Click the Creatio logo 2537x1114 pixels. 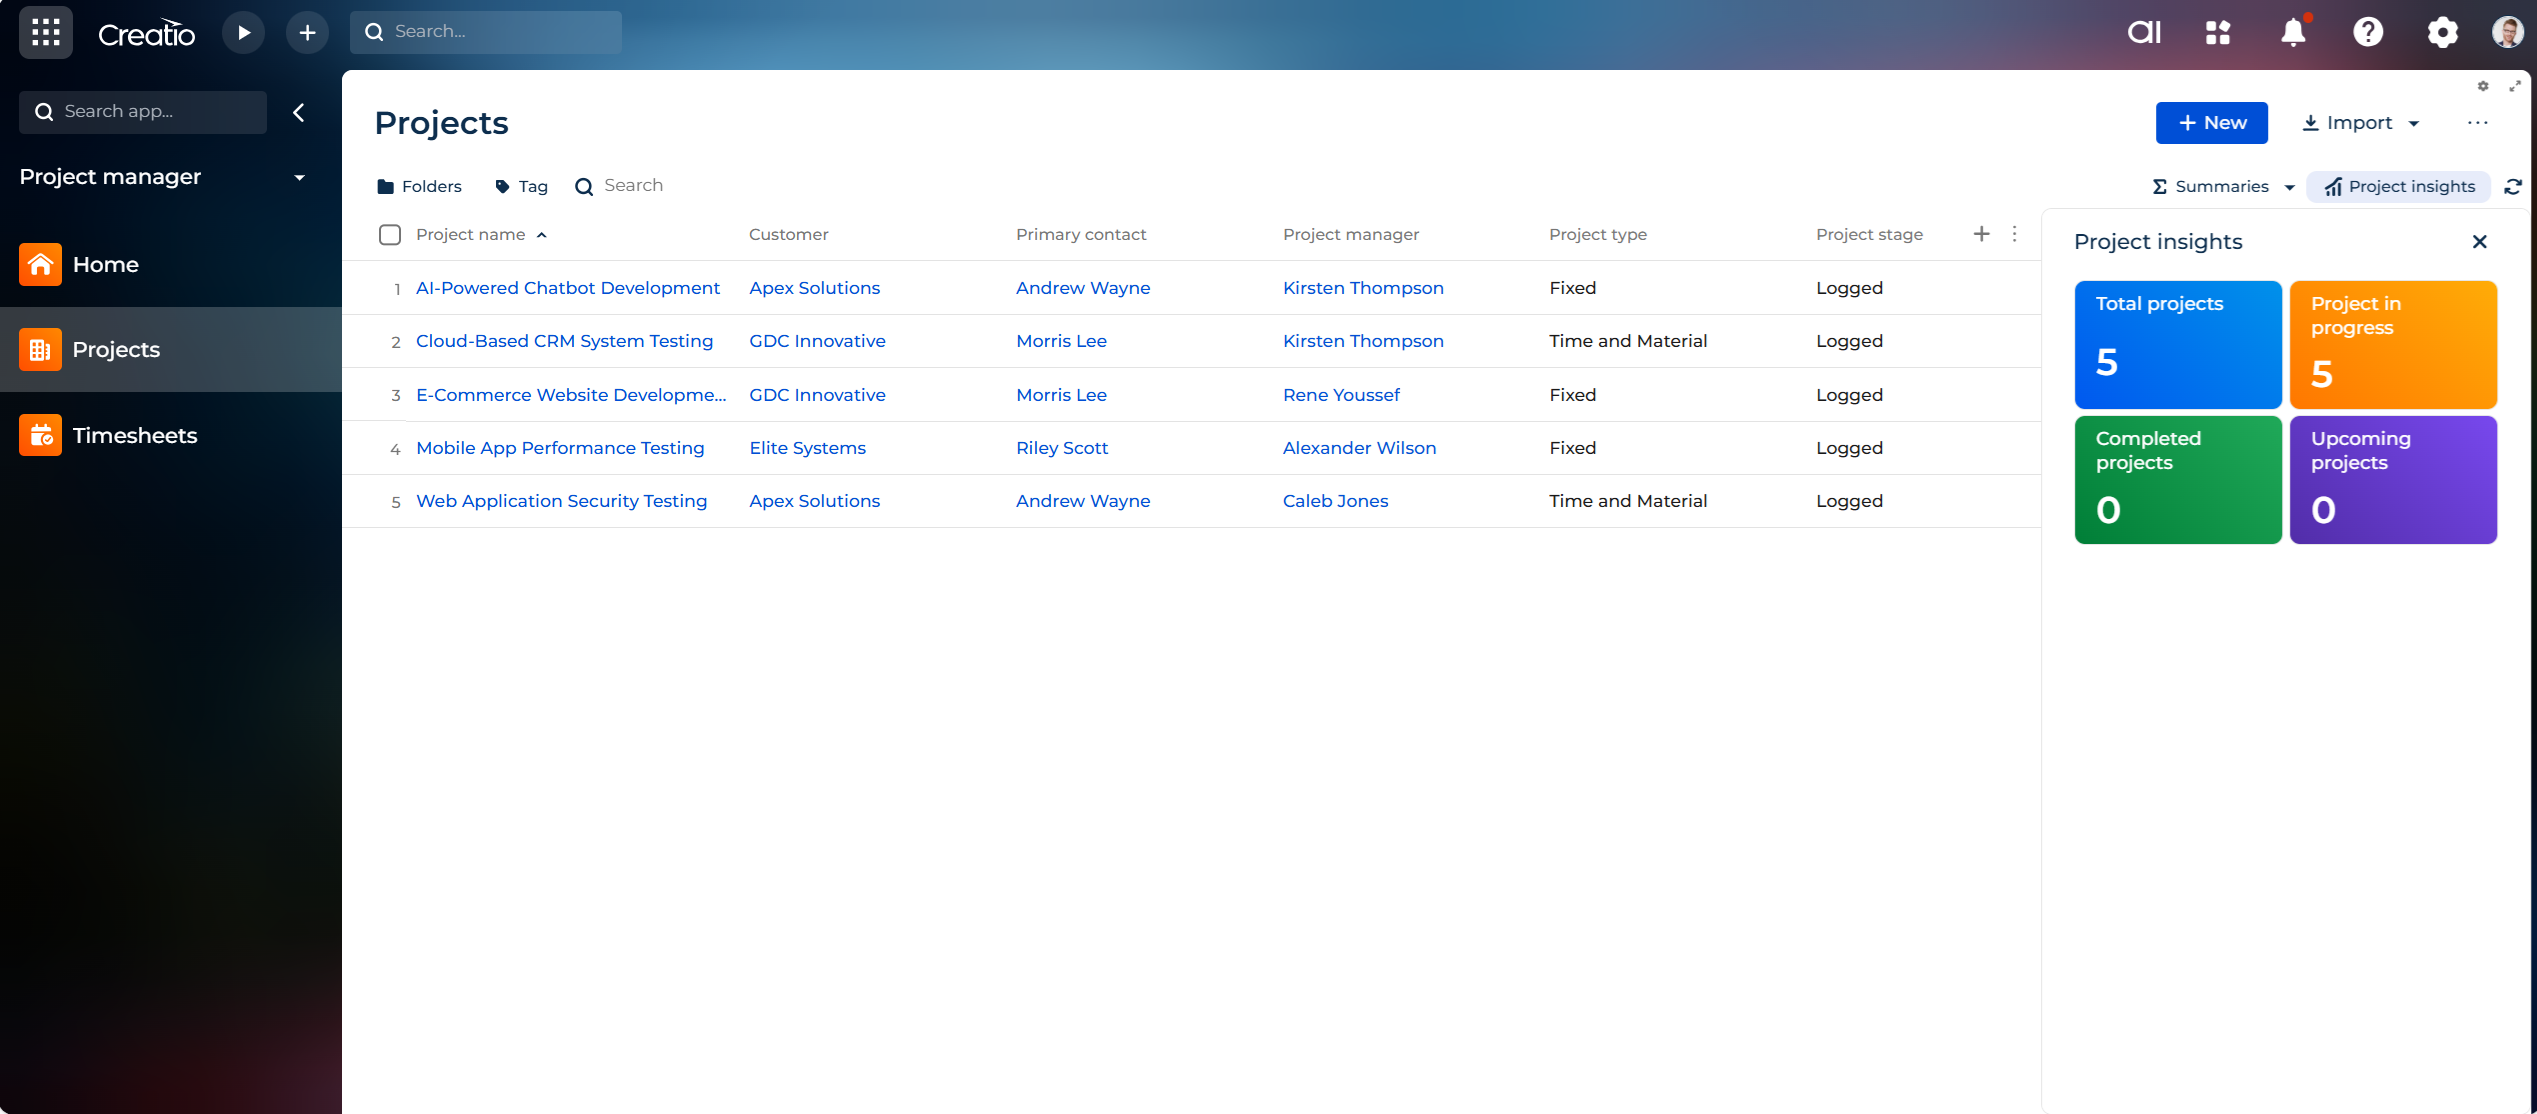coord(146,34)
